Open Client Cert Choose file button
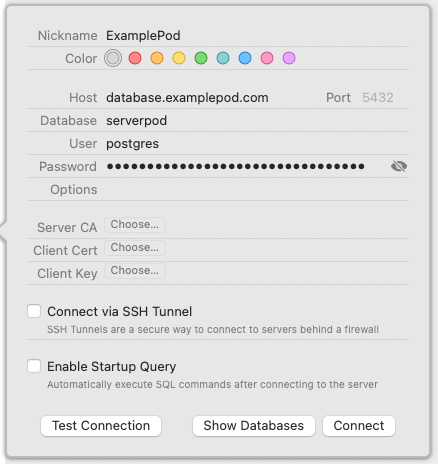 tap(135, 248)
